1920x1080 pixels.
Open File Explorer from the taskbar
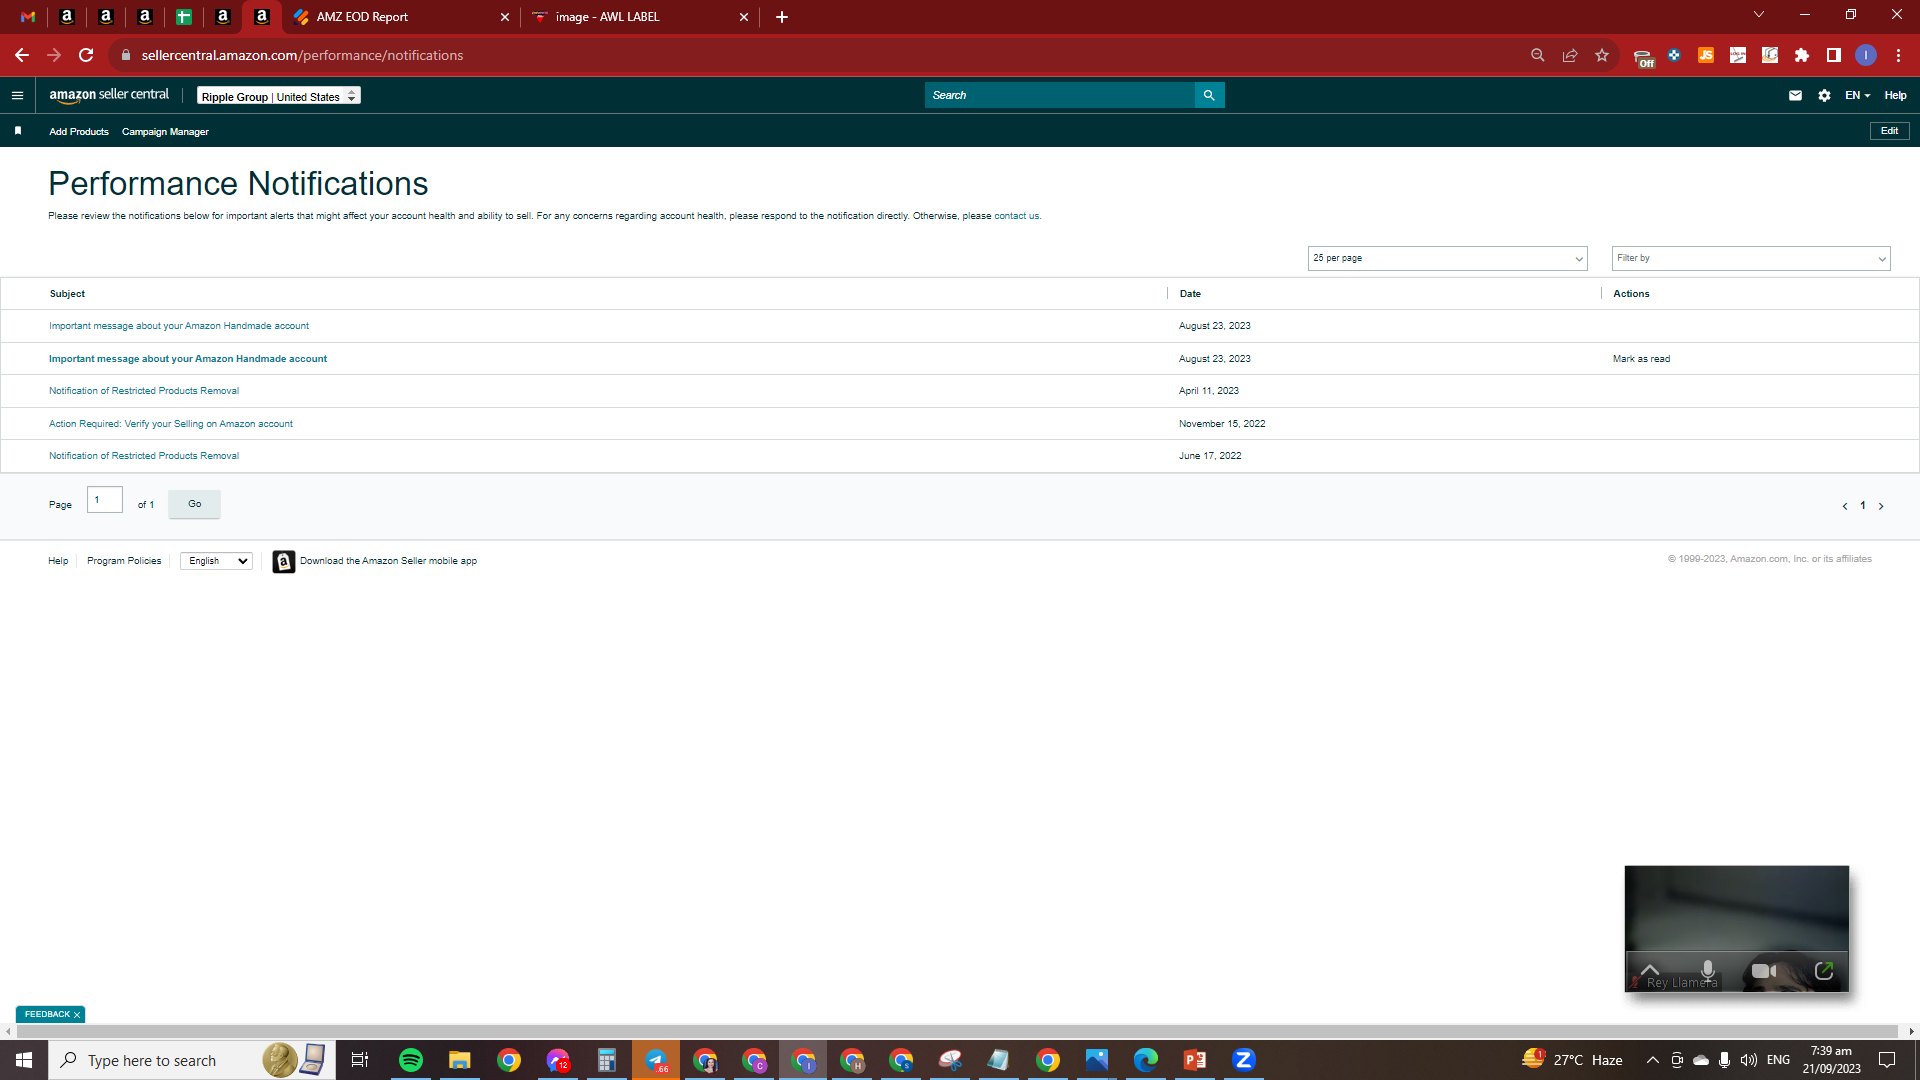coord(460,1060)
